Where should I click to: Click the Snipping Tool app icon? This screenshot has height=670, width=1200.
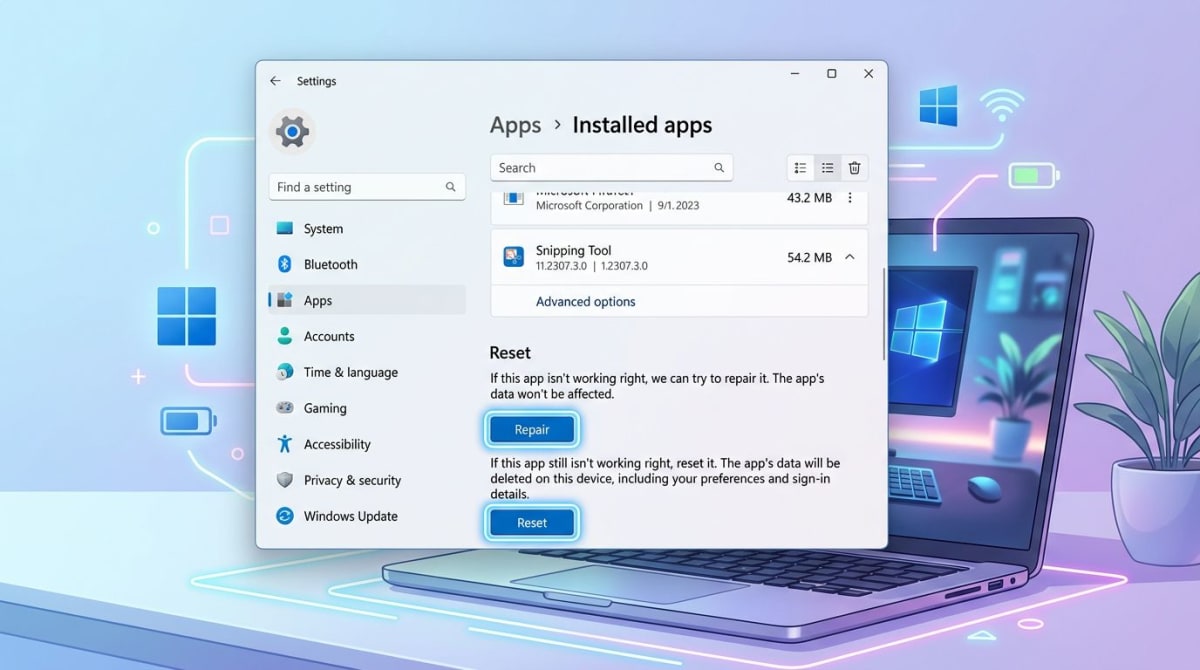(x=513, y=257)
